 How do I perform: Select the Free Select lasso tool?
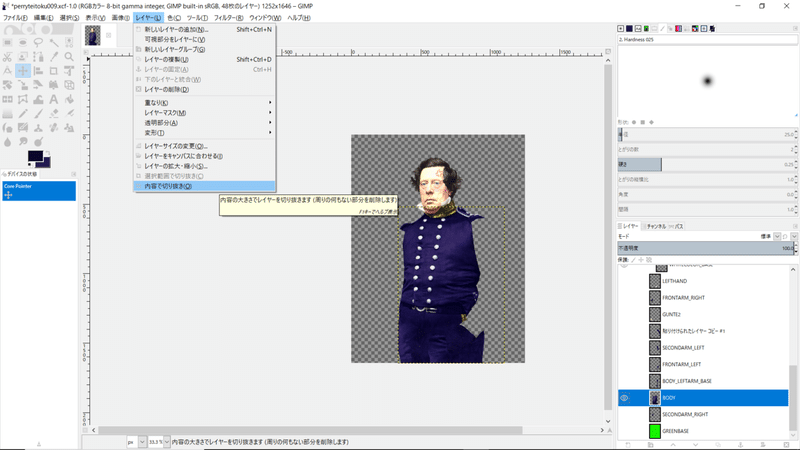coord(38,42)
